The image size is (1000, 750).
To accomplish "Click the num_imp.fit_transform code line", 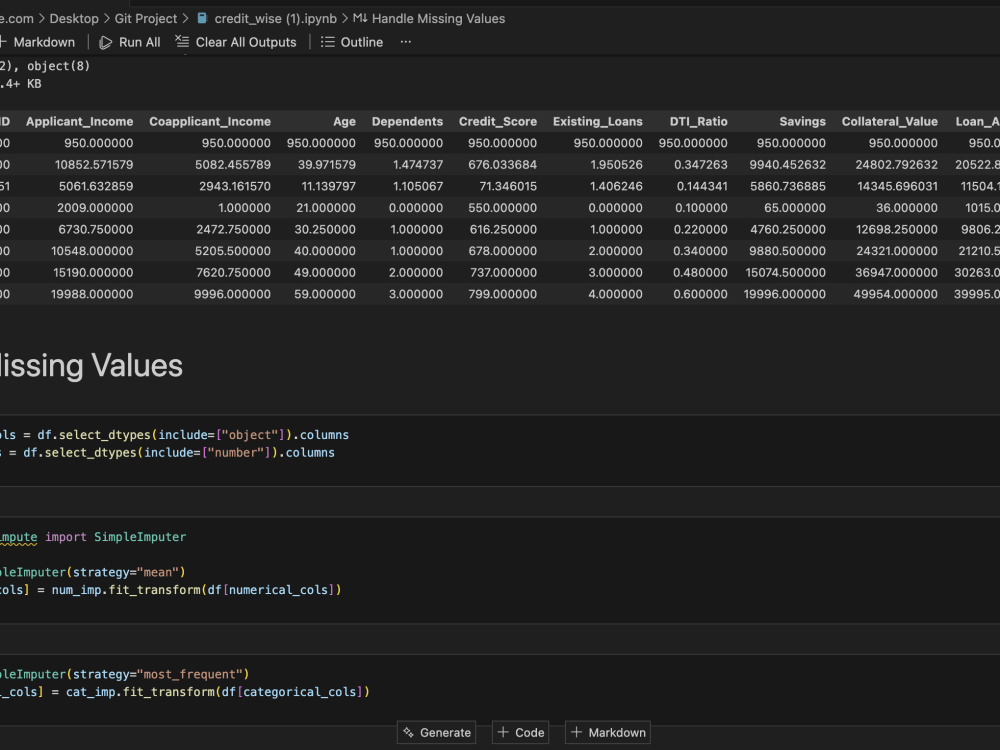I will tap(170, 590).
